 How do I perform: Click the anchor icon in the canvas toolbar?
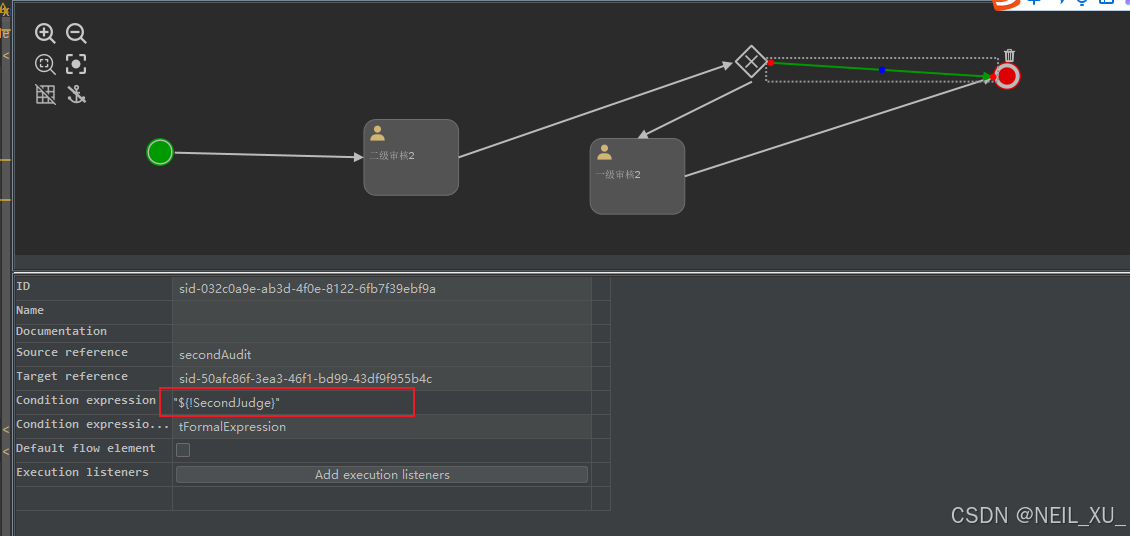click(76, 95)
